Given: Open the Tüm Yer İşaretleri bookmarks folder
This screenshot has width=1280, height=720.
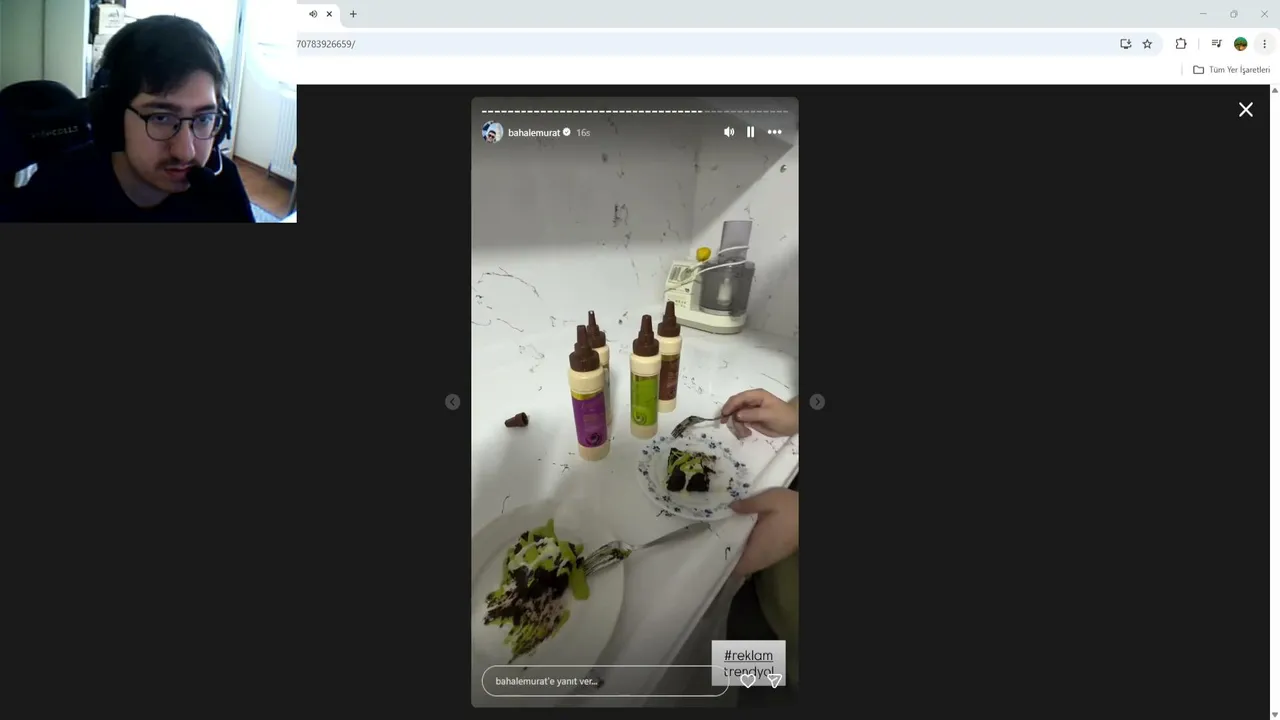Looking at the screenshot, I should [x=1231, y=70].
